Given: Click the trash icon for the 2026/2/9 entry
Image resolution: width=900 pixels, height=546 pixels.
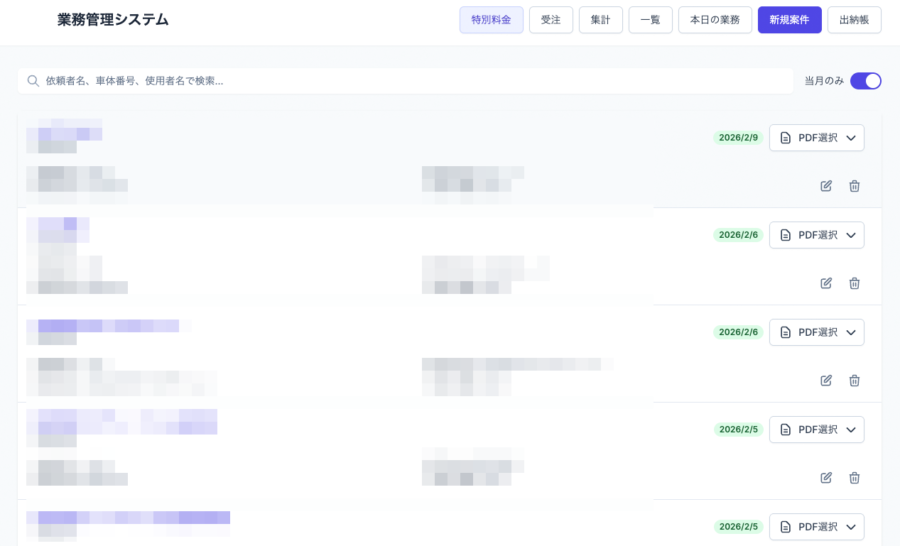Looking at the screenshot, I should (854, 186).
